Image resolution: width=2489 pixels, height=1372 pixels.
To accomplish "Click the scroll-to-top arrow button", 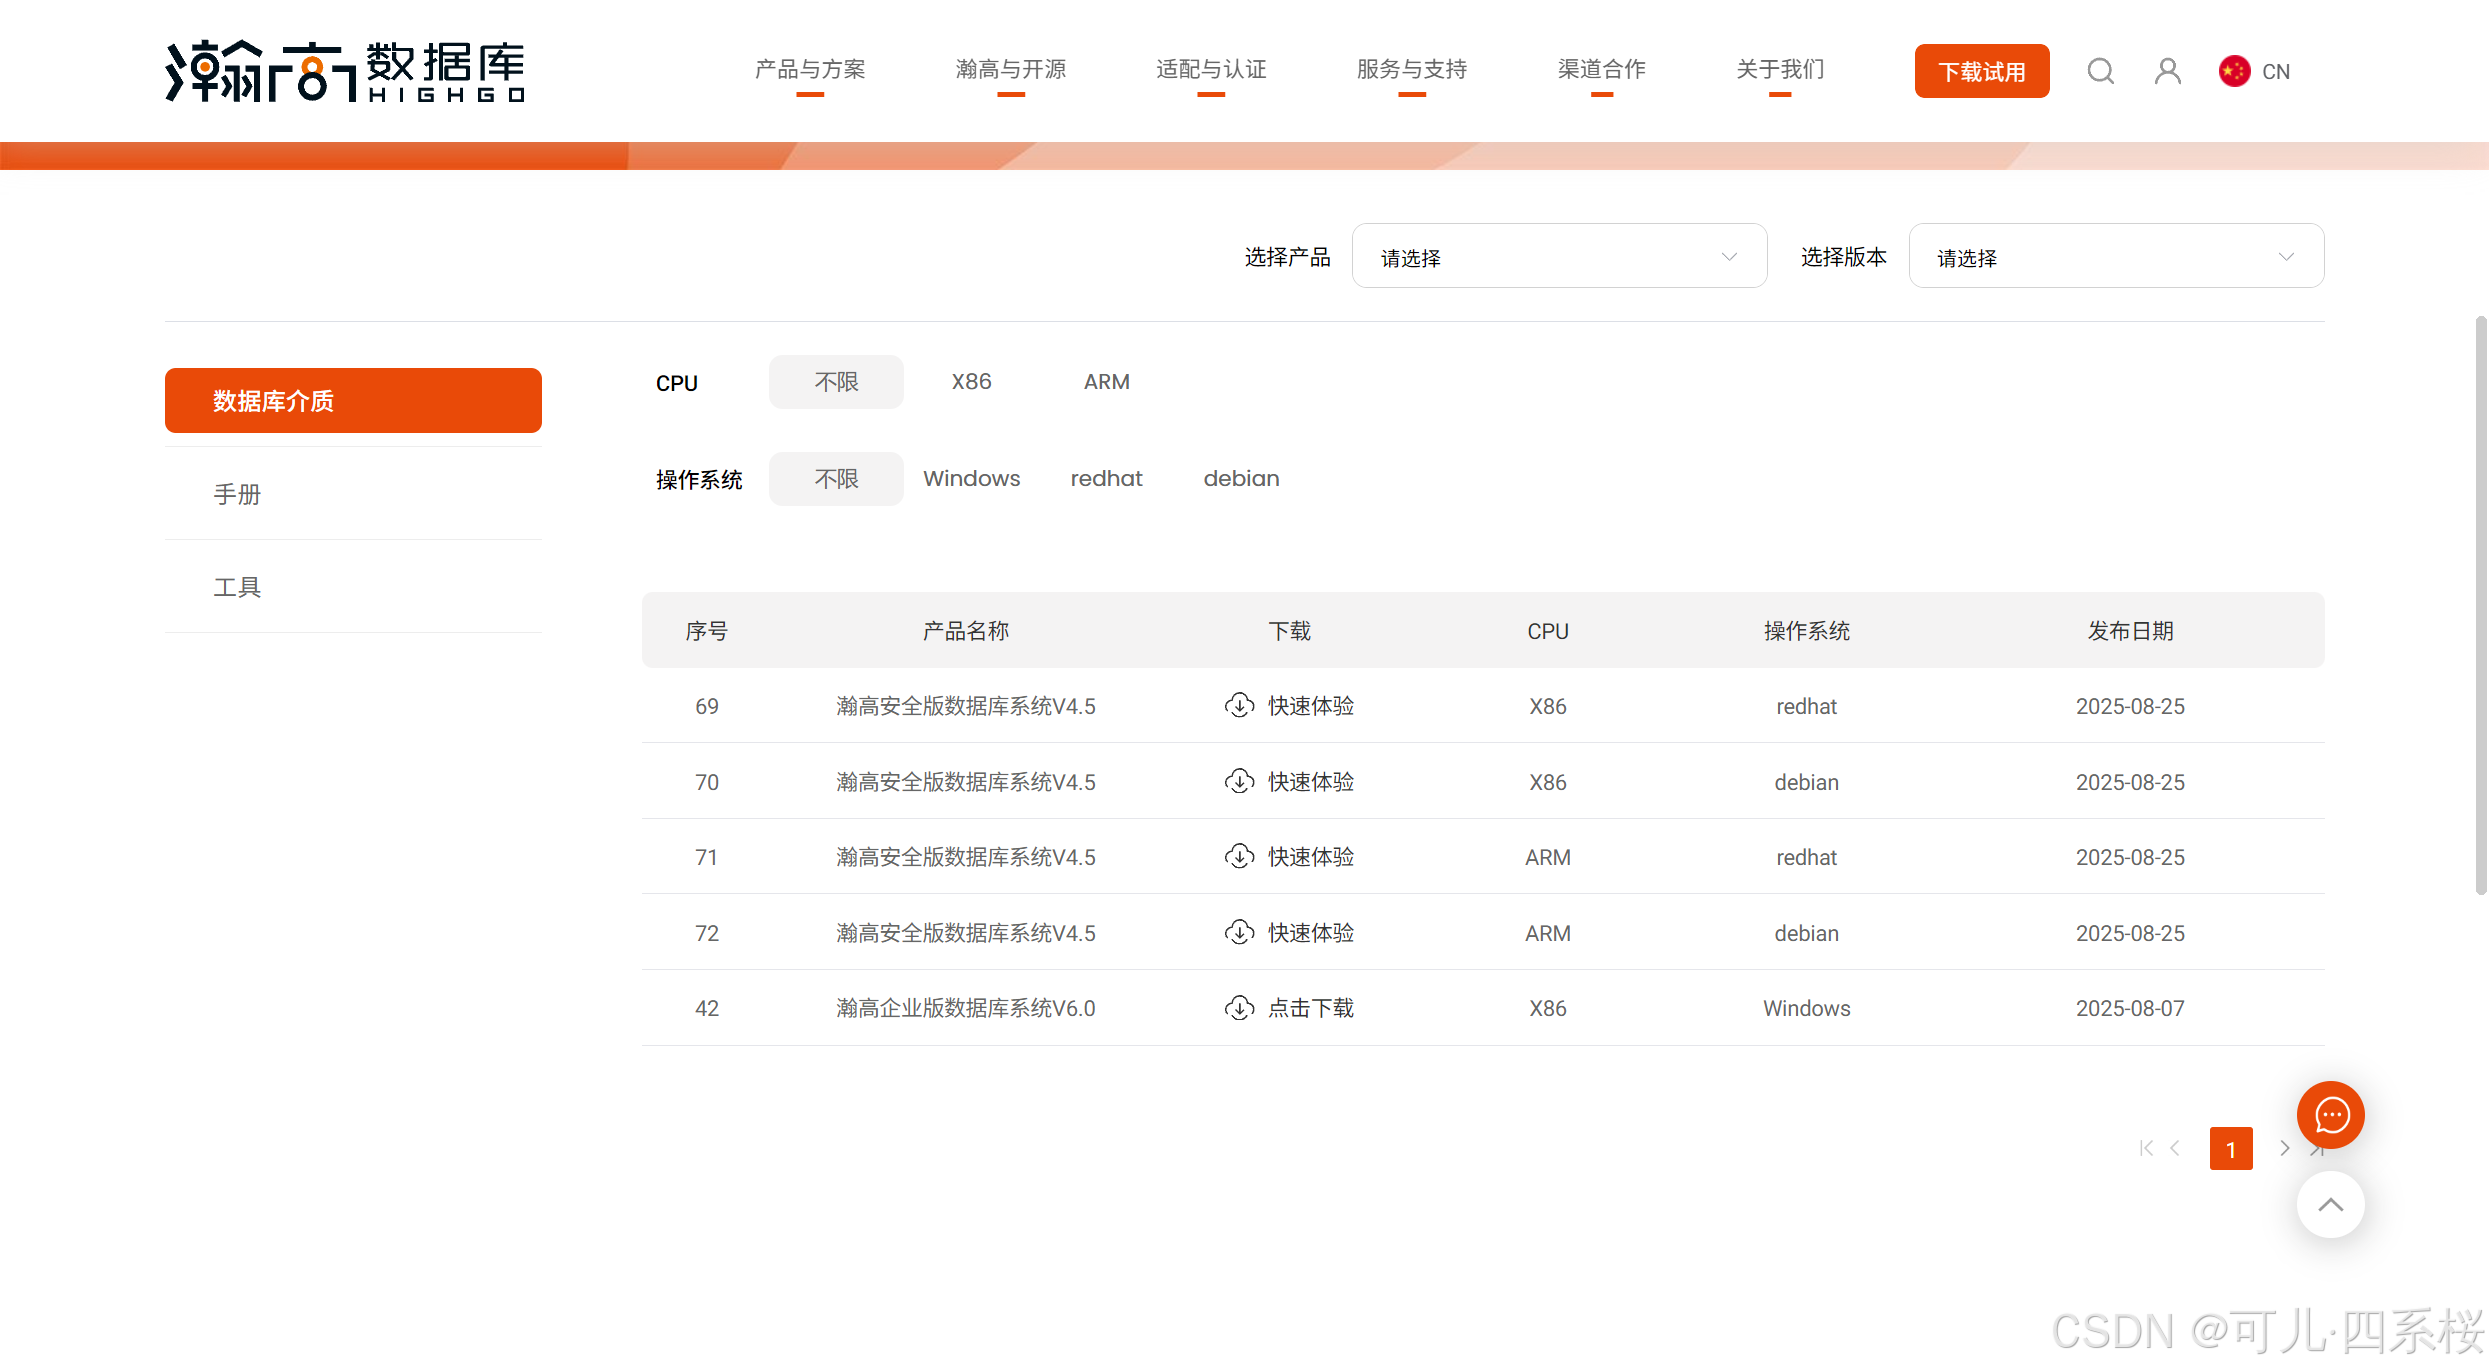I will [2330, 1204].
